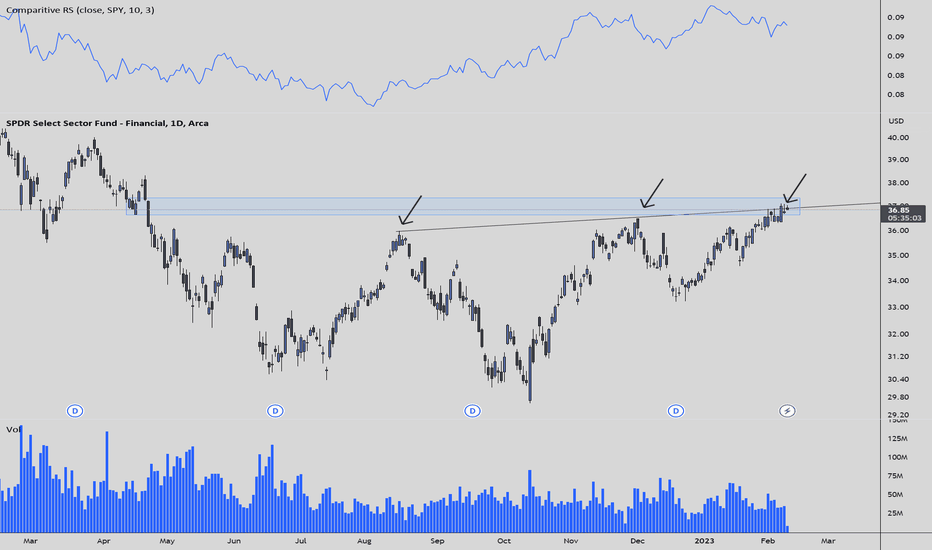Click the dividend D marker in mid-June
This screenshot has width=932, height=550.
(275, 411)
